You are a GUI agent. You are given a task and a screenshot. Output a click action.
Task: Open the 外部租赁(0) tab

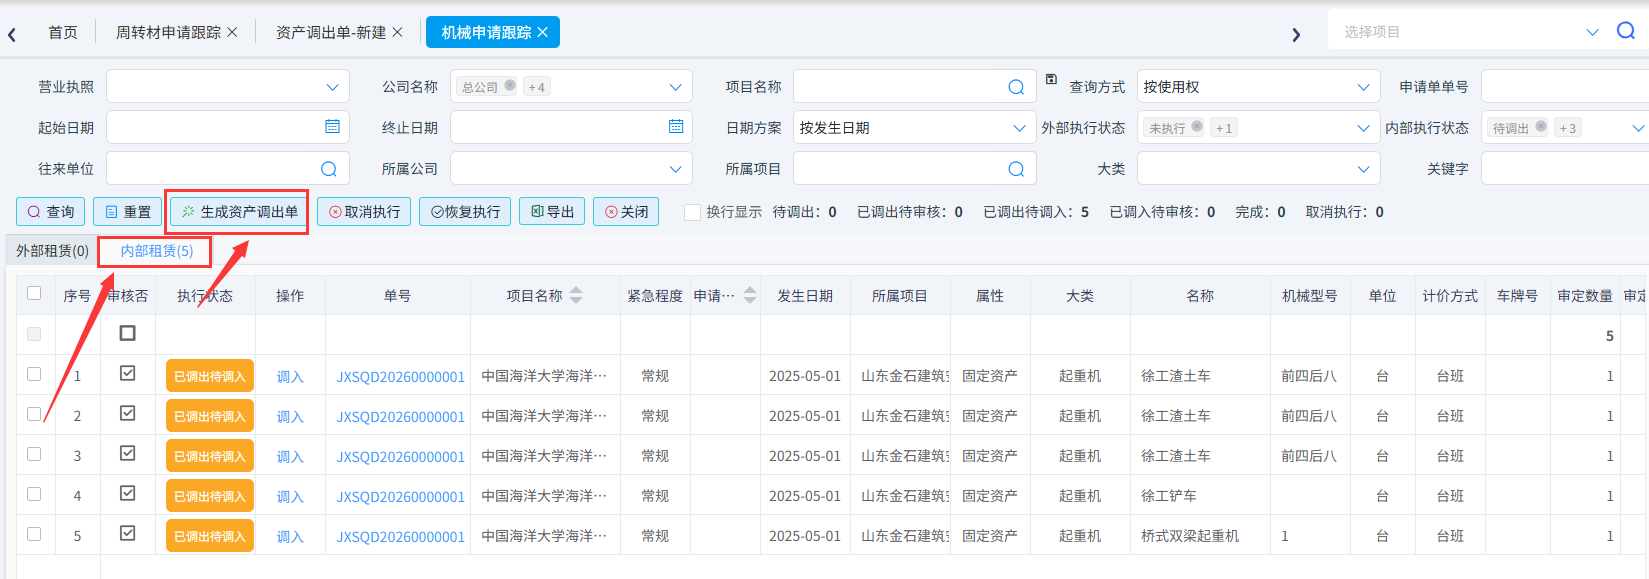(x=52, y=251)
